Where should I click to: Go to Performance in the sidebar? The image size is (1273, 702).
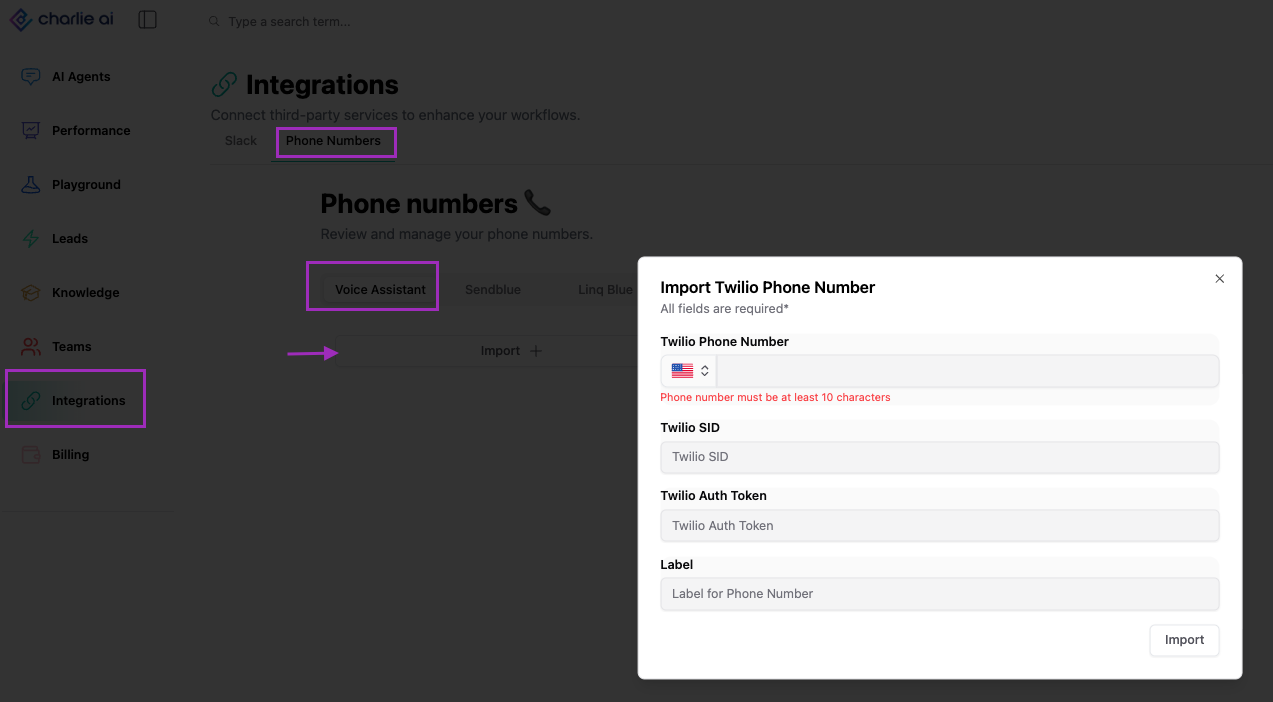click(91, 131)
